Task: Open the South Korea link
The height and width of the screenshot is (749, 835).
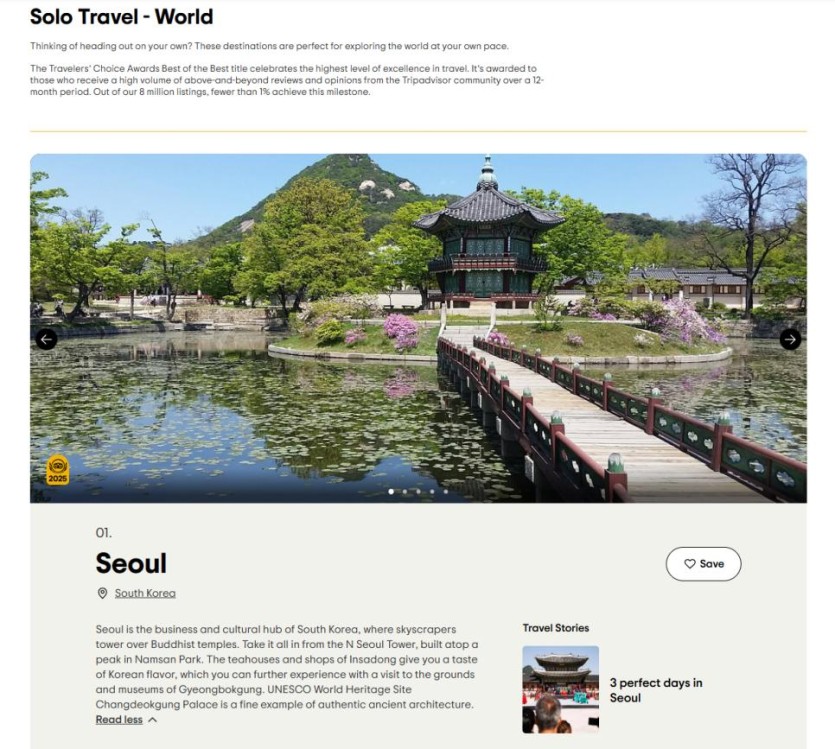Action: (145, 593)
